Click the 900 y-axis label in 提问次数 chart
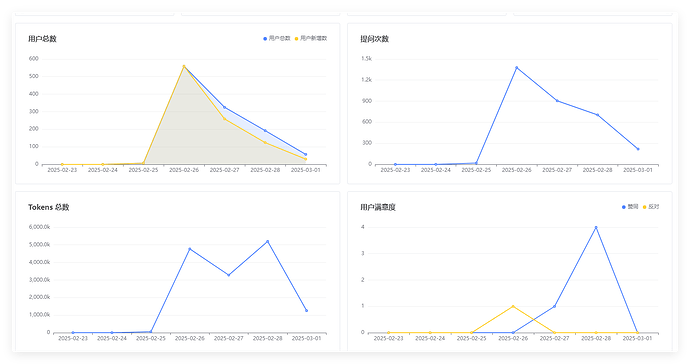 coord(367,101)
